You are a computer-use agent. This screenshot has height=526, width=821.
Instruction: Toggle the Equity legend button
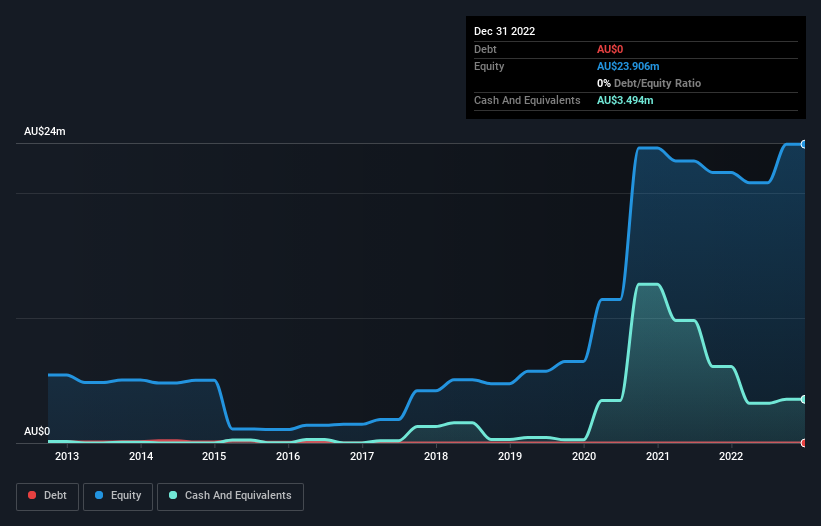[118, 496]
